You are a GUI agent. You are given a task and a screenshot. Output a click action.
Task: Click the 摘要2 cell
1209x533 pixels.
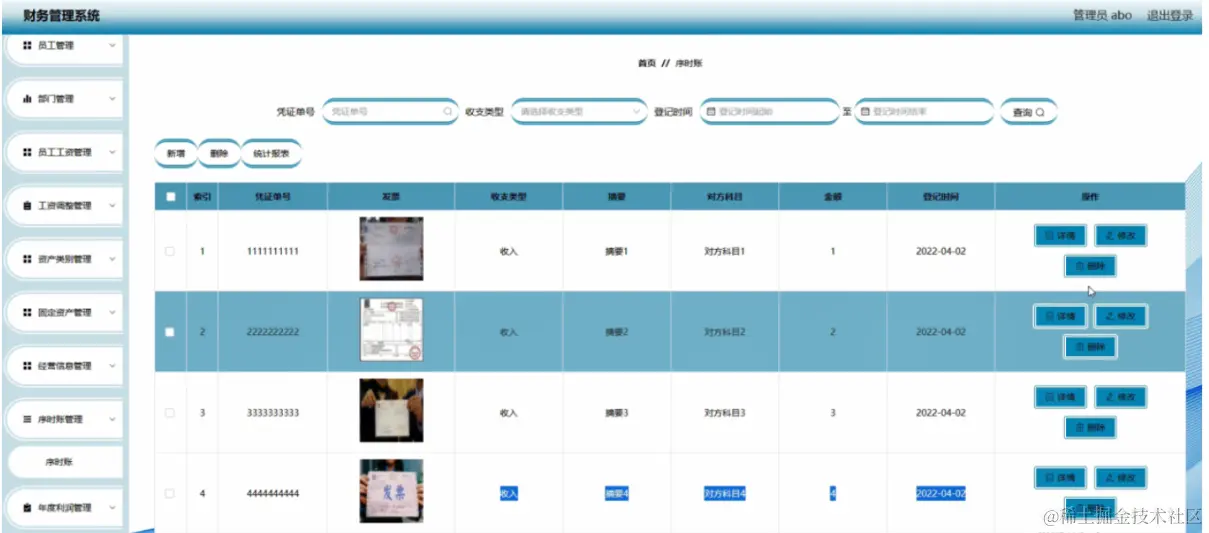(x=616, y=332)
